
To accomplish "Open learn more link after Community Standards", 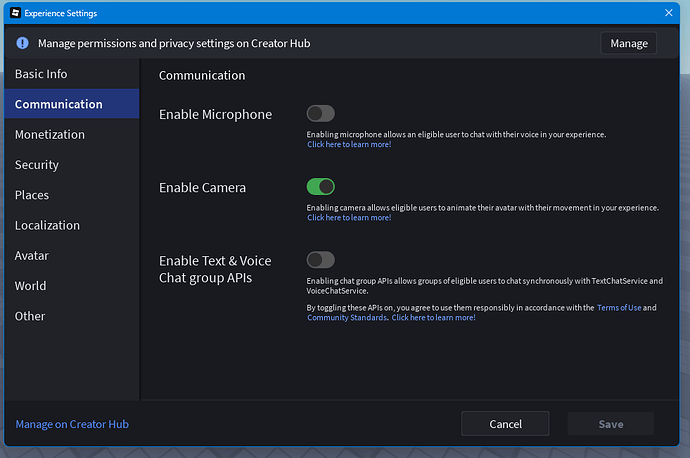I will tap(433, 318).
